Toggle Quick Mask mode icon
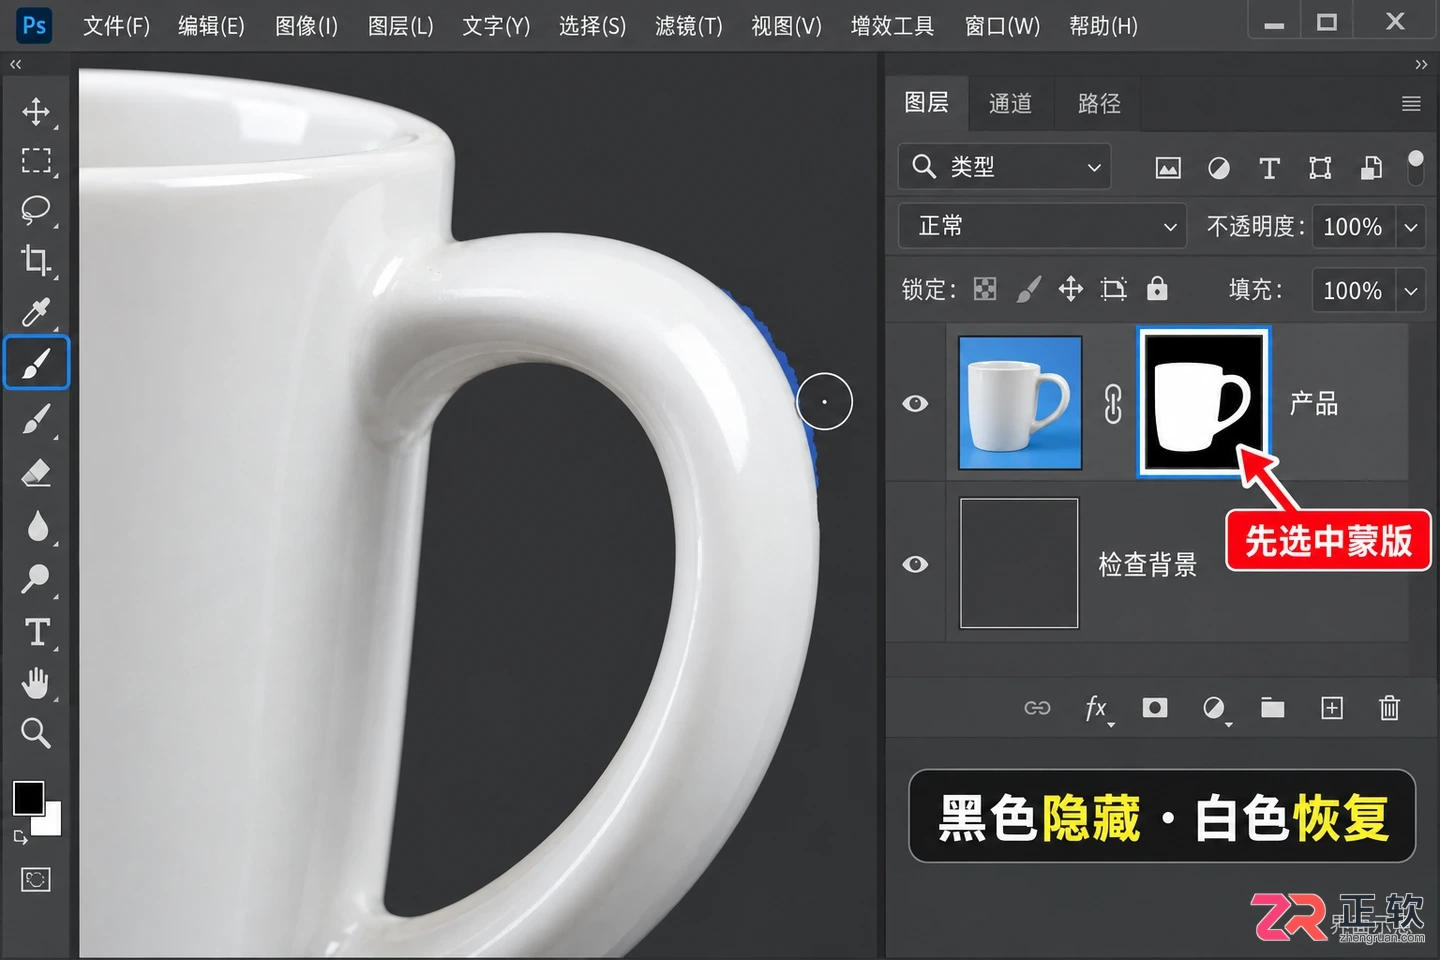The width and height of the screenshot is (1440, 960). [36, 880]
